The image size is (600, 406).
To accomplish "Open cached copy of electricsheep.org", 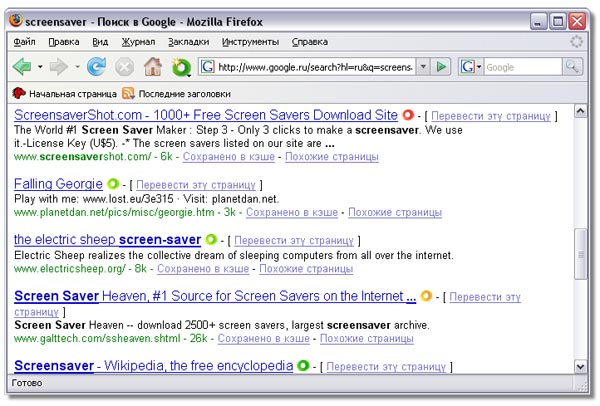I will pos(203,269).
